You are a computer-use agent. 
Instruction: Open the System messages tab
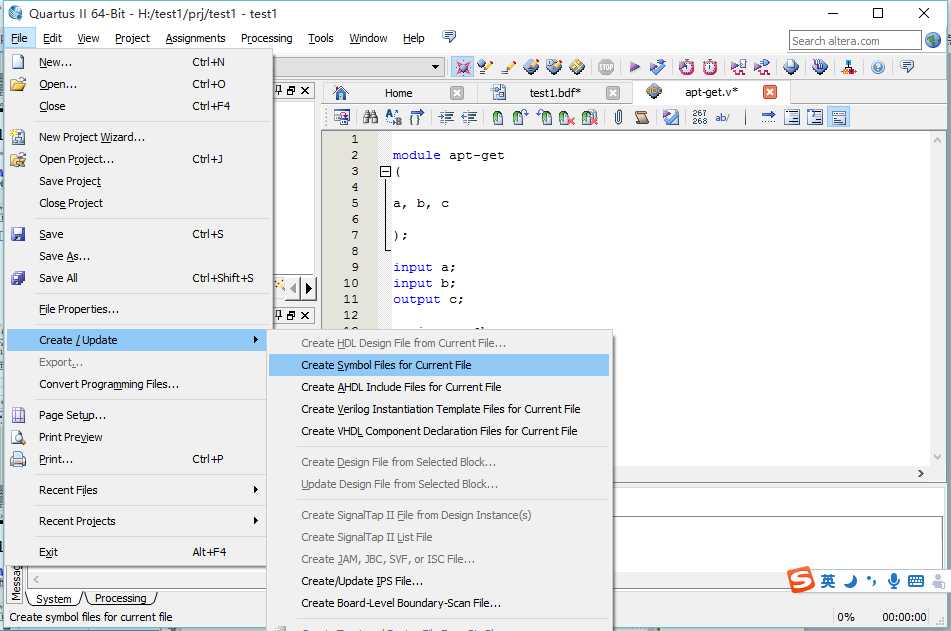(x=53, y=599)
